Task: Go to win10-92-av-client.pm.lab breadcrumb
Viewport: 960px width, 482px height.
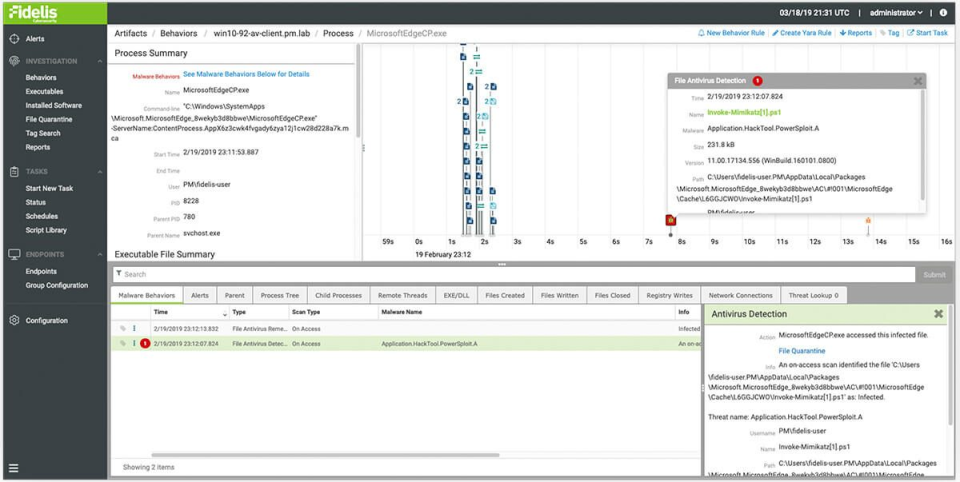Action: pyautogui.click(x=263, y=33)
